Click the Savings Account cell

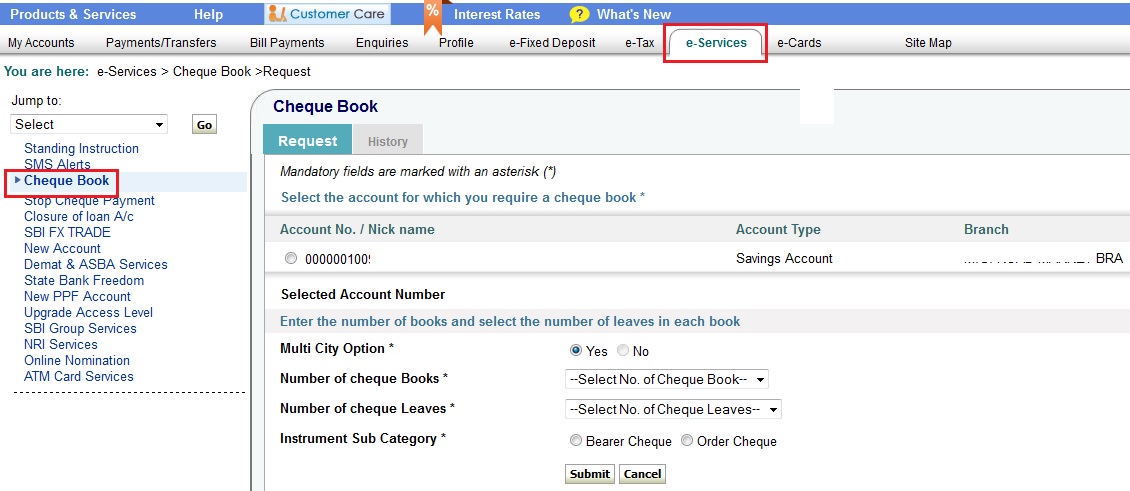coord(784,258)
